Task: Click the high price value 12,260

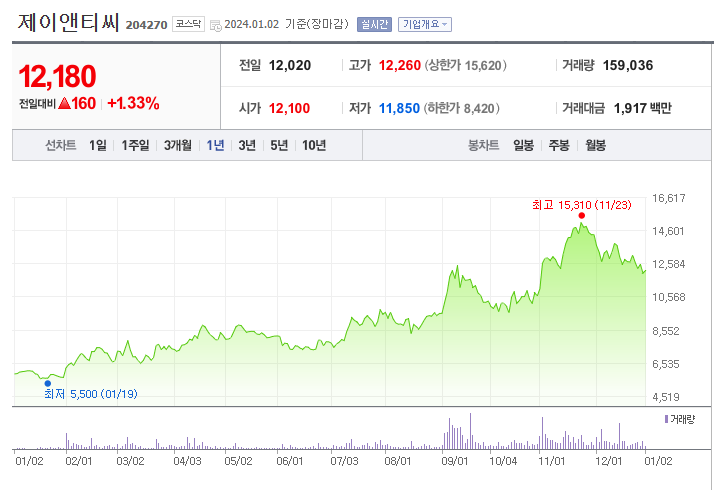Action: 399,66
